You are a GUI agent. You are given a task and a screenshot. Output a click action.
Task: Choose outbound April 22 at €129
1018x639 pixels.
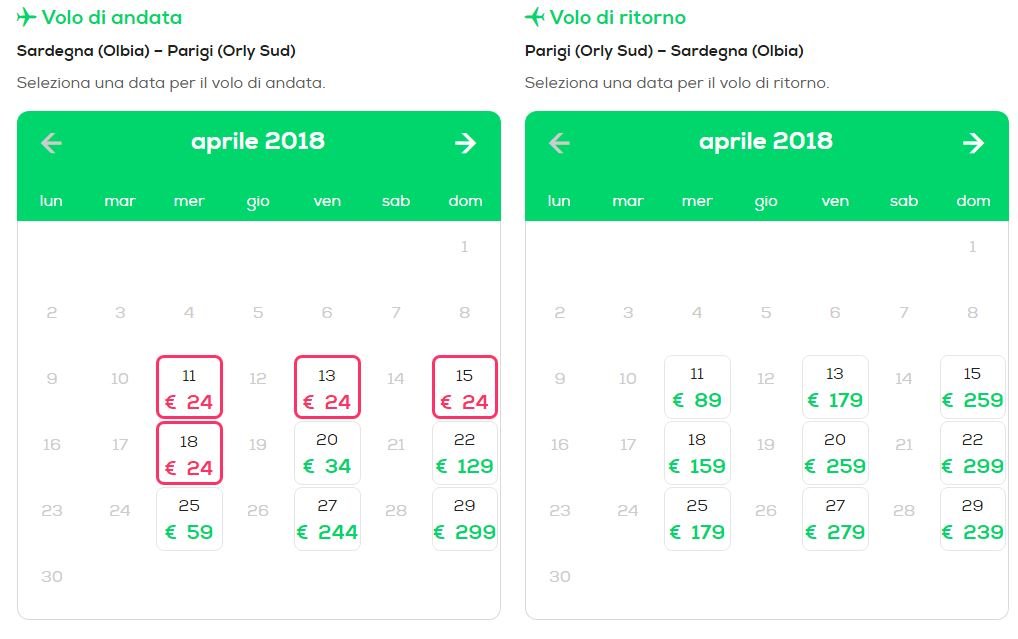click(x=465, y=453)
